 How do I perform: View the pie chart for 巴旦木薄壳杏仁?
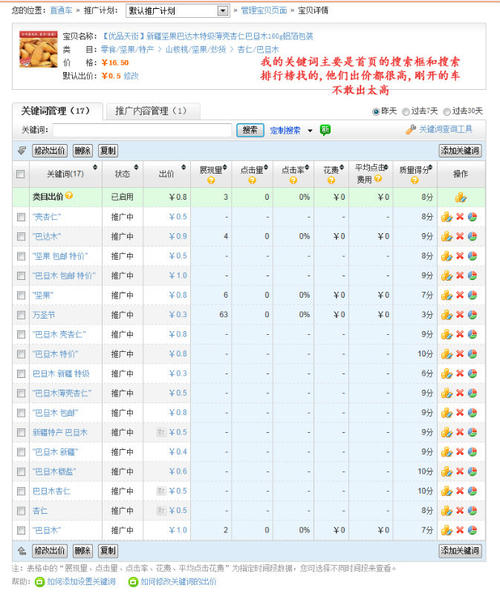(x=472, y=393)
